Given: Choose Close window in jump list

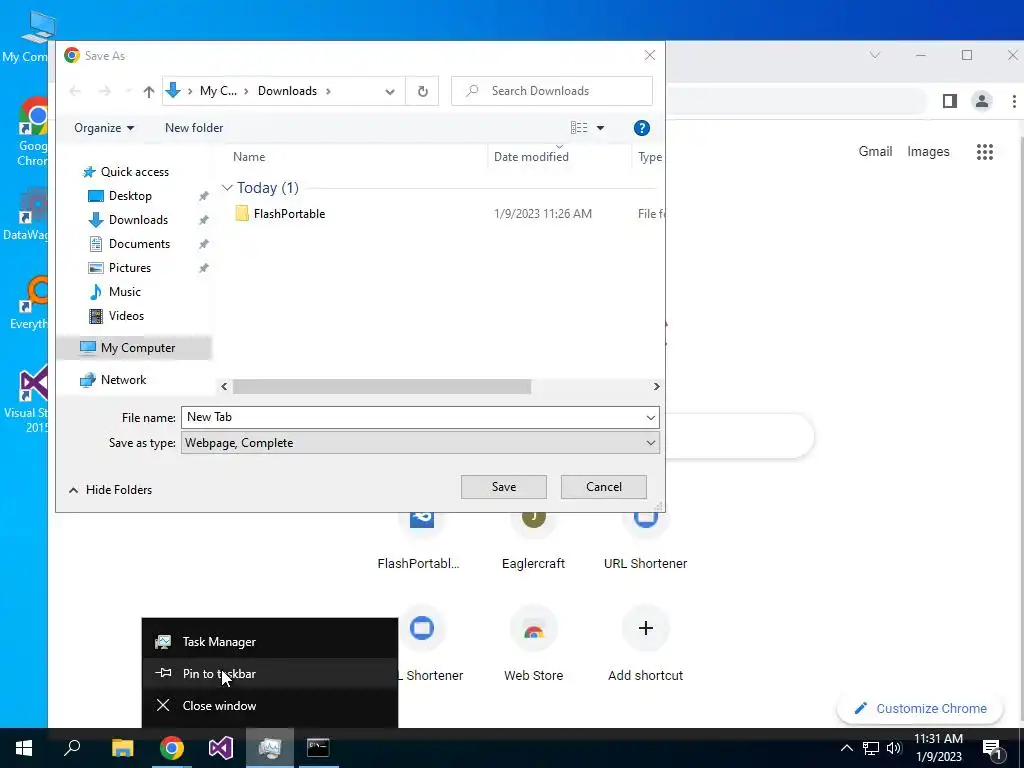Looking at the screenshot, I should pos(270,706).
